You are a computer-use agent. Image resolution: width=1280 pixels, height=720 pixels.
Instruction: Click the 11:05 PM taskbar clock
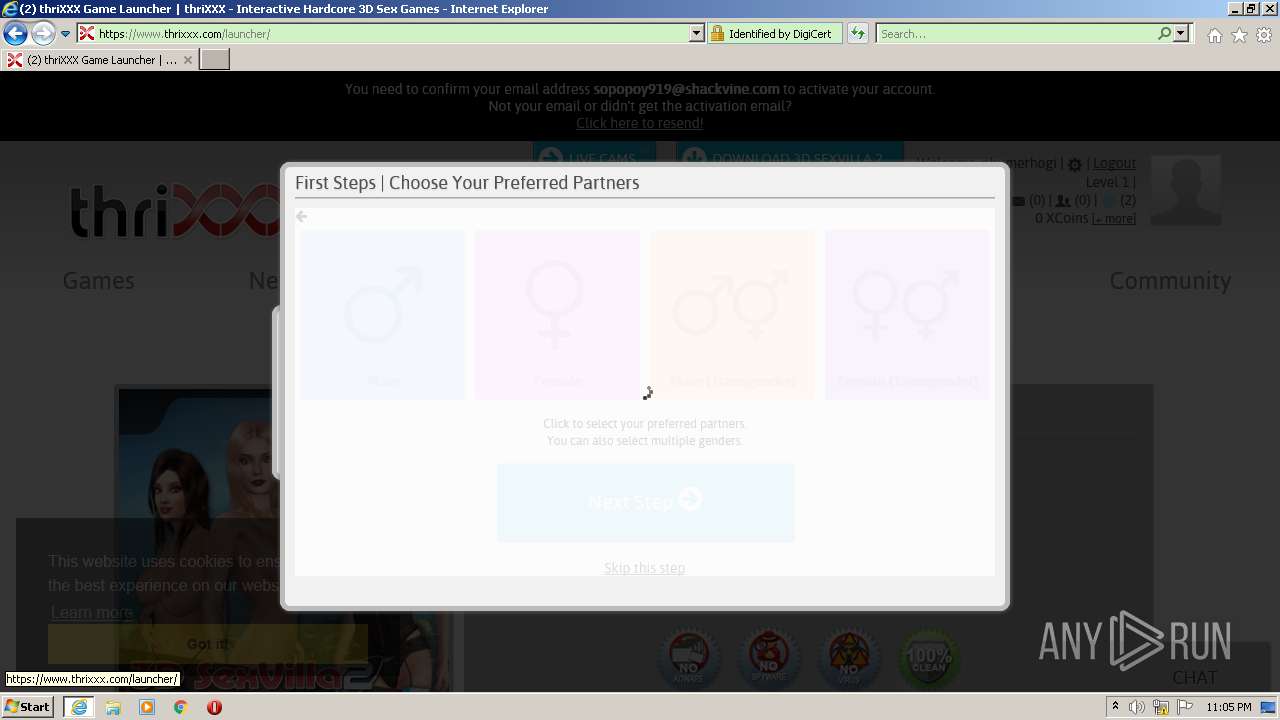click(x=1229, y=707)
